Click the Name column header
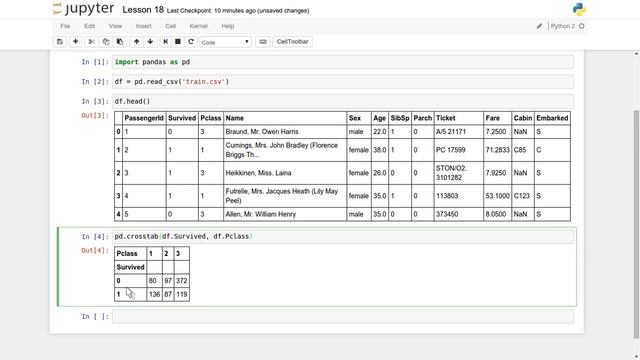 285,118
